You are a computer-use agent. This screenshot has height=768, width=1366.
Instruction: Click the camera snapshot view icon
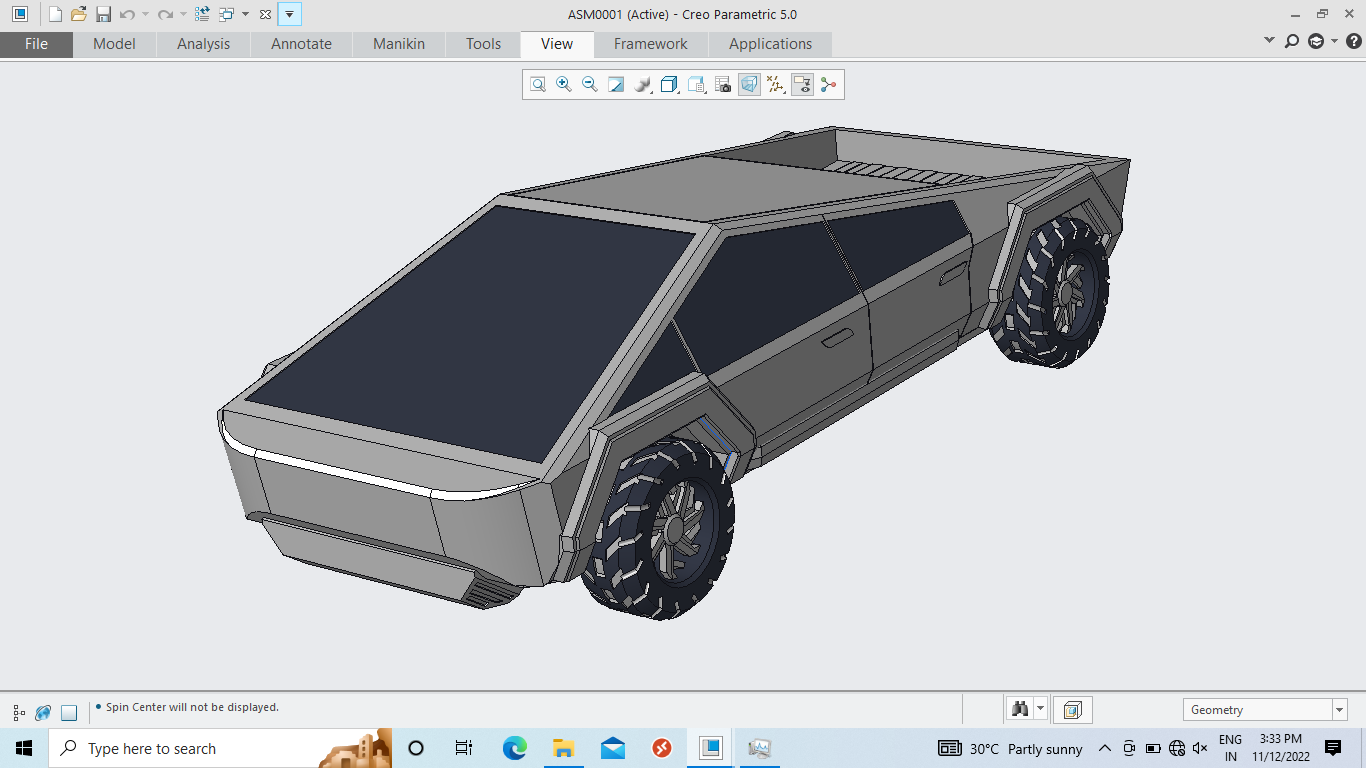pyautogui.click(x=723, y=85)
